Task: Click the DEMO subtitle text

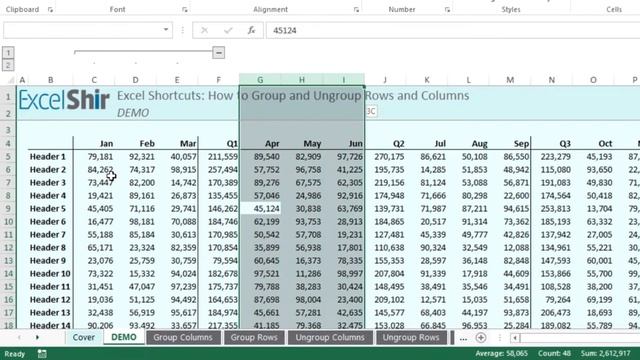Action: tap(133, 113)
